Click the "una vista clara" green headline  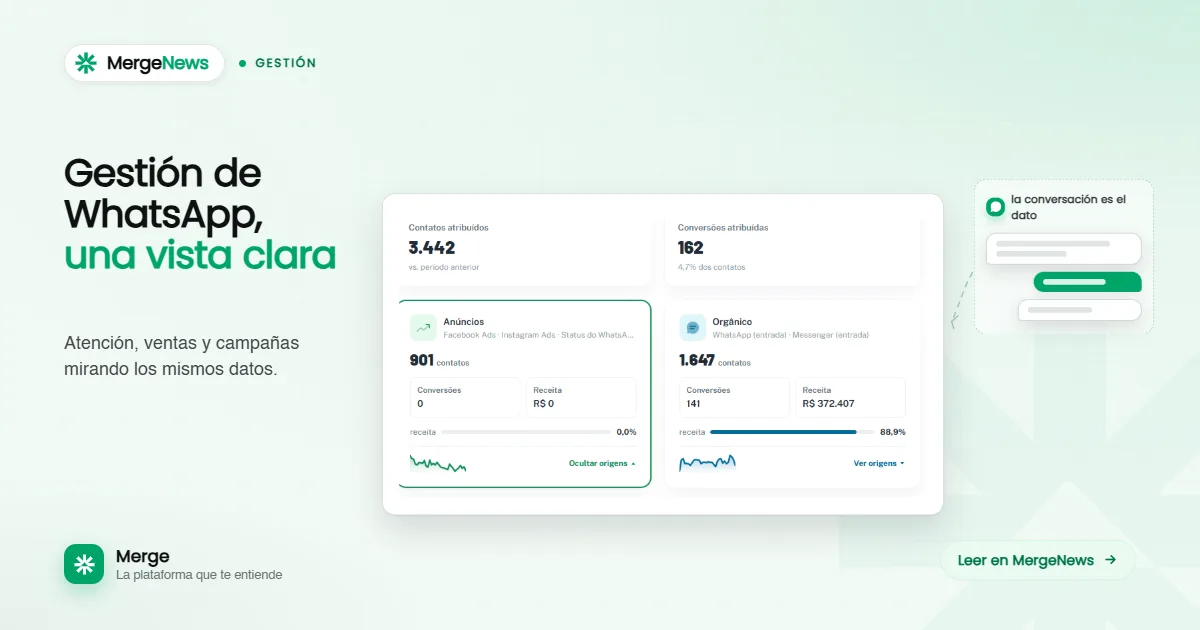(200, 256)
